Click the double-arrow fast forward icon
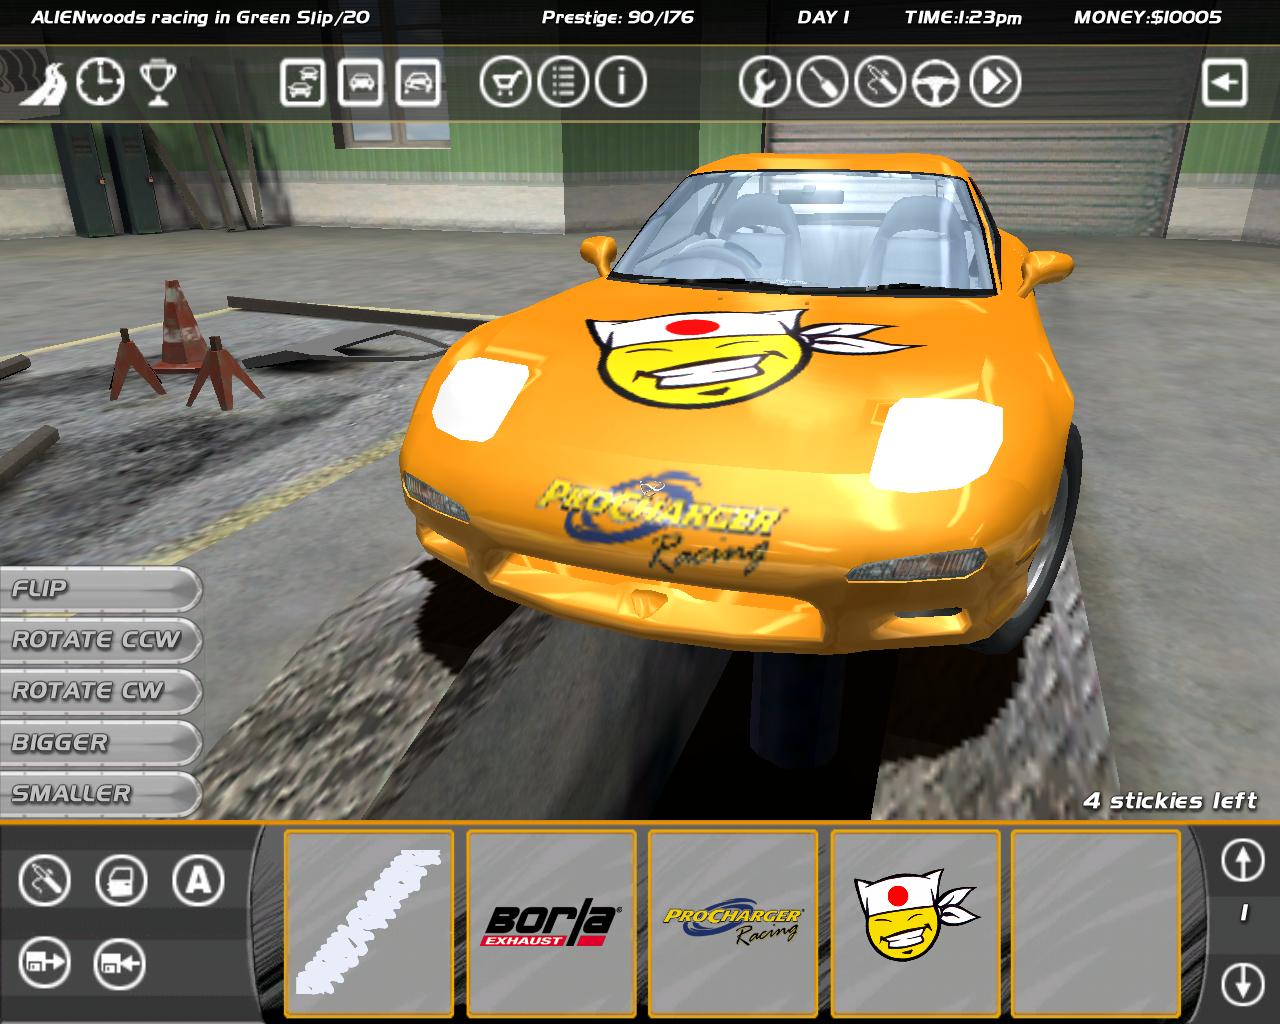This screenshot has width=1280, height=1024. 995,82
